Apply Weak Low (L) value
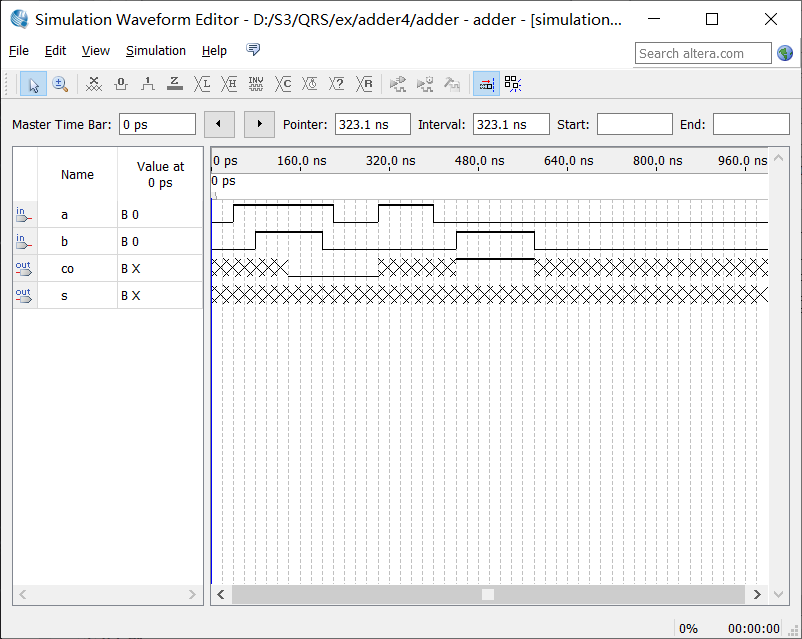The width and height of the screenshot is (802, 639). (x=202, y=84)
